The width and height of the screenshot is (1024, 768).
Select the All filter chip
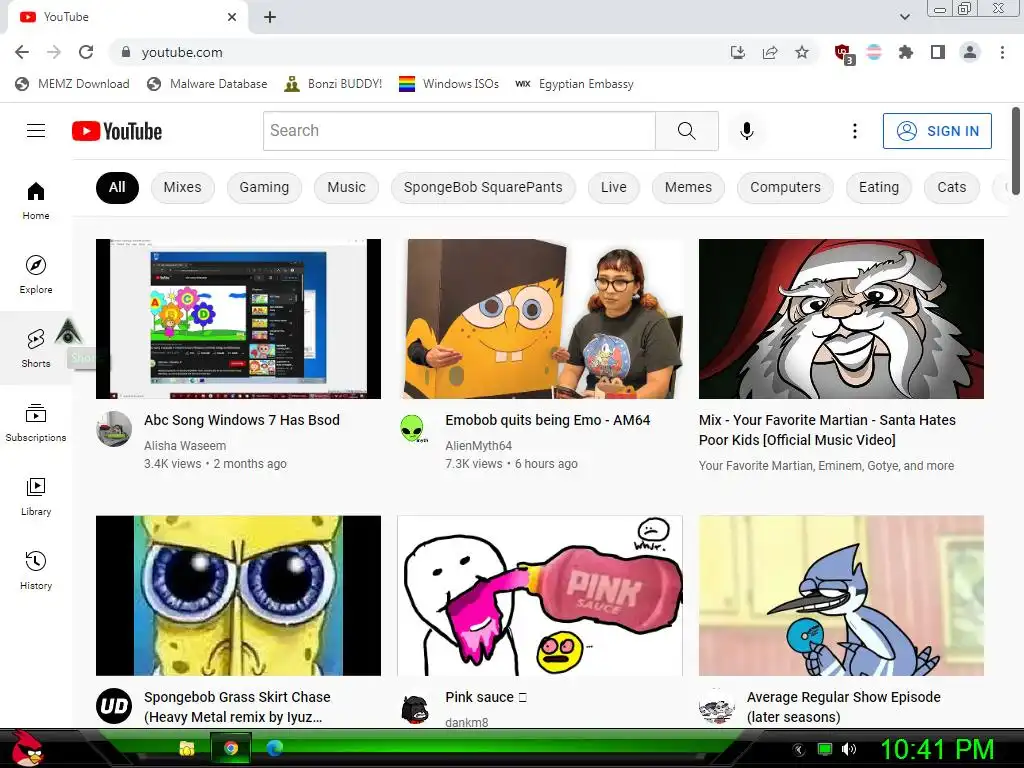pyautogui.click(x=117, y=187)
